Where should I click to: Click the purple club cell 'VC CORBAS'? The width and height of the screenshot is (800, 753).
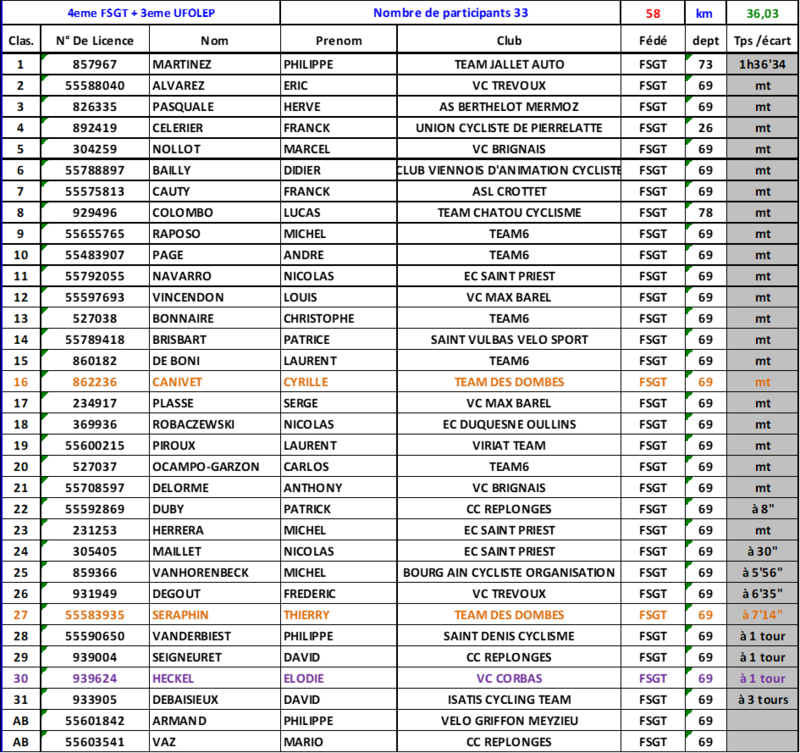pyautogui.click(x=509, y=679)
